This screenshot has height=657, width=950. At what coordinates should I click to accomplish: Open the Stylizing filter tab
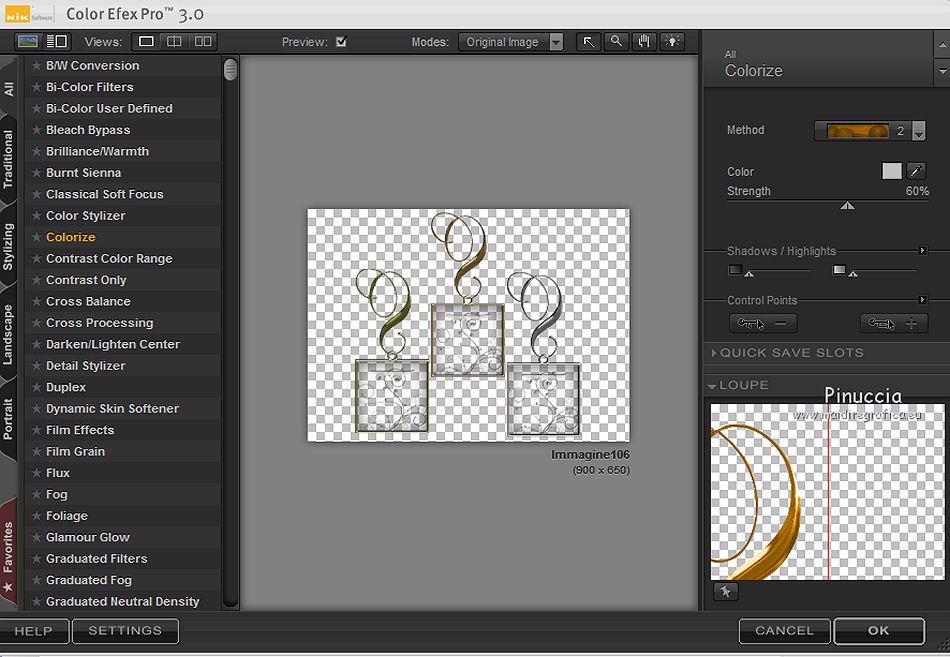click(x=9, y=247)
